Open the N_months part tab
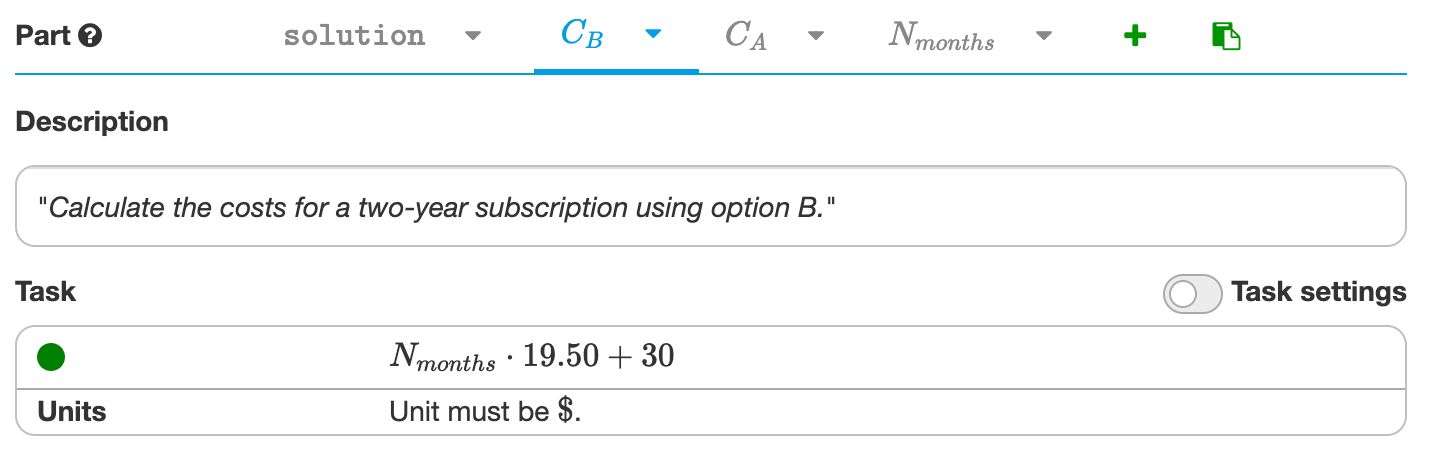 pos(941,38)
